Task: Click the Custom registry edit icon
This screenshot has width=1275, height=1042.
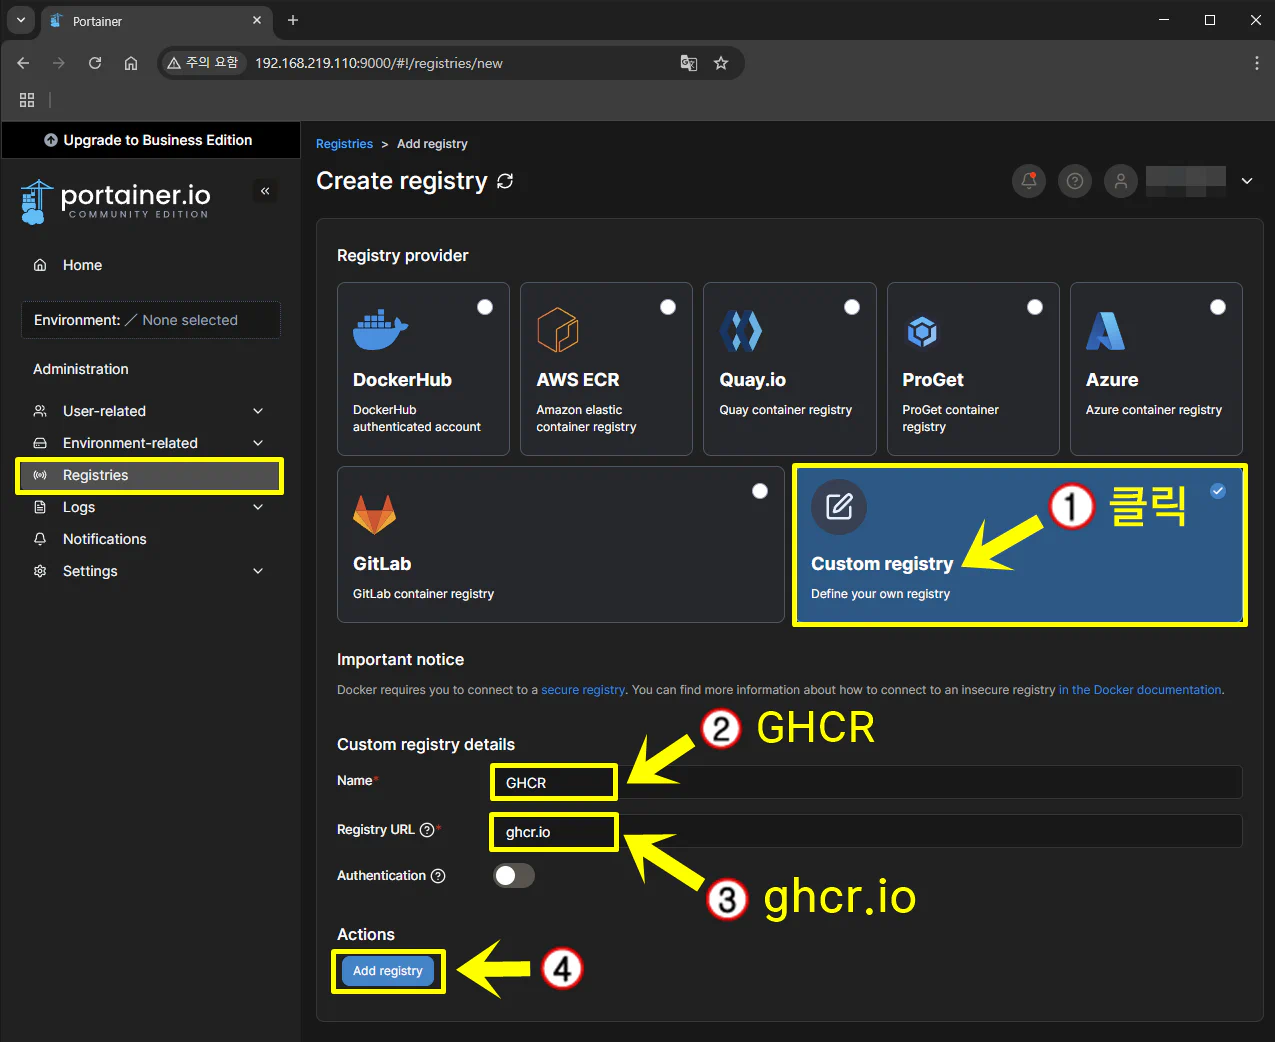Action: pos(839,507)
